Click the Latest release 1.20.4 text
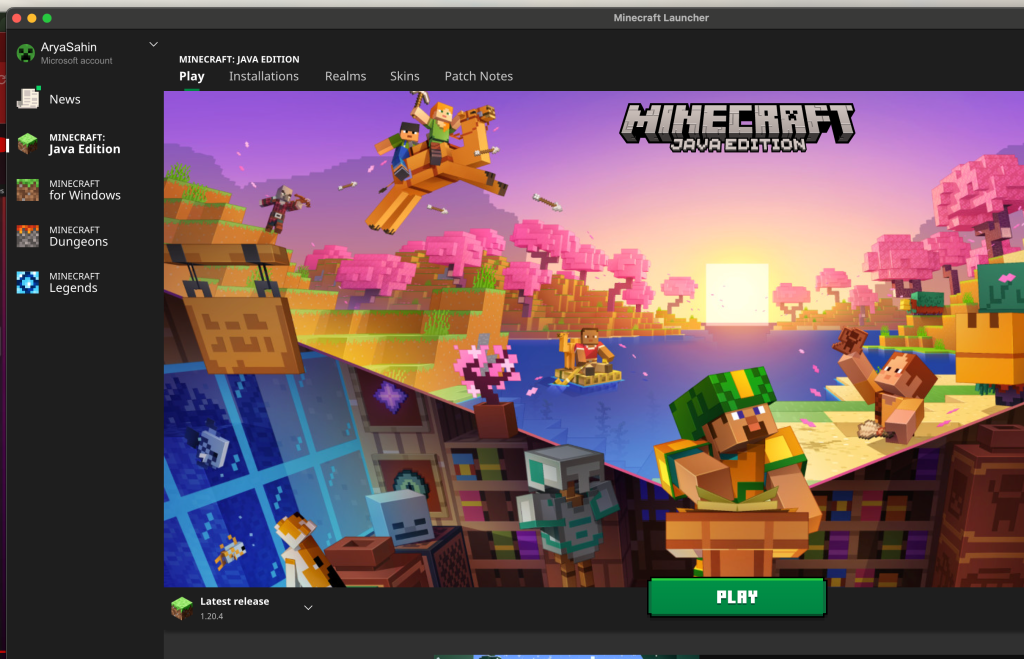The image size is (1024, 659). click(x=234, y=608)
